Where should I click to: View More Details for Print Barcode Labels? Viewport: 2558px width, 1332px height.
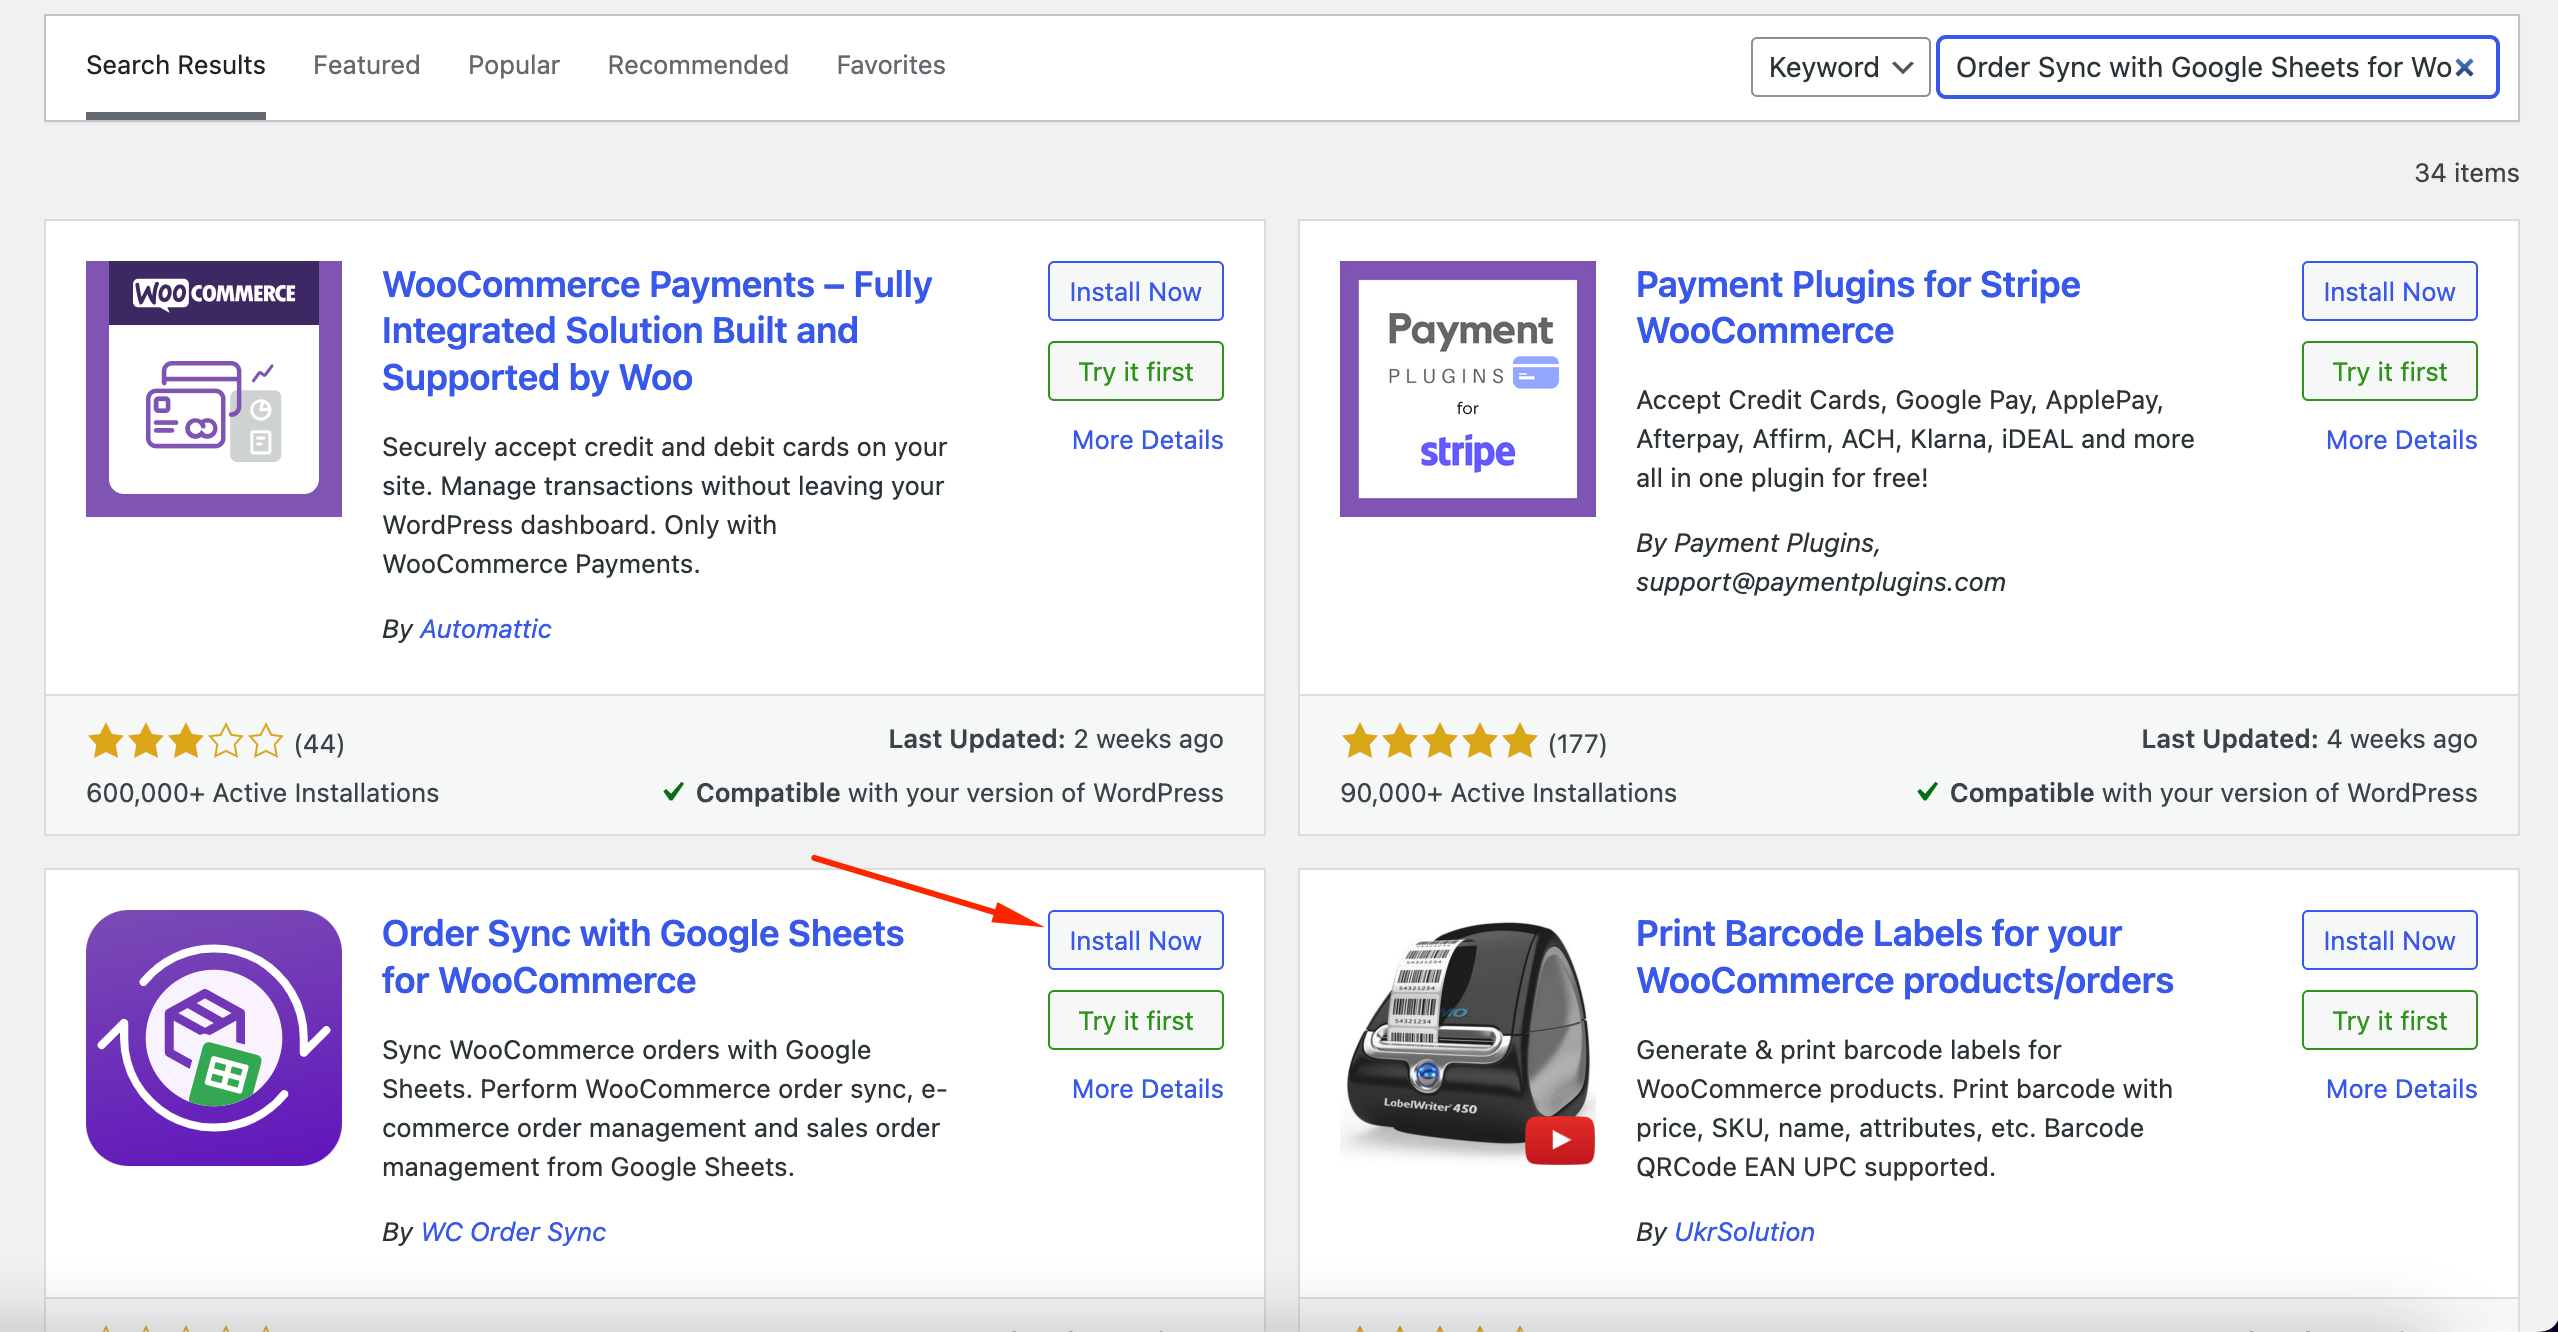pyautogui.click(x=2402, y=1089)
